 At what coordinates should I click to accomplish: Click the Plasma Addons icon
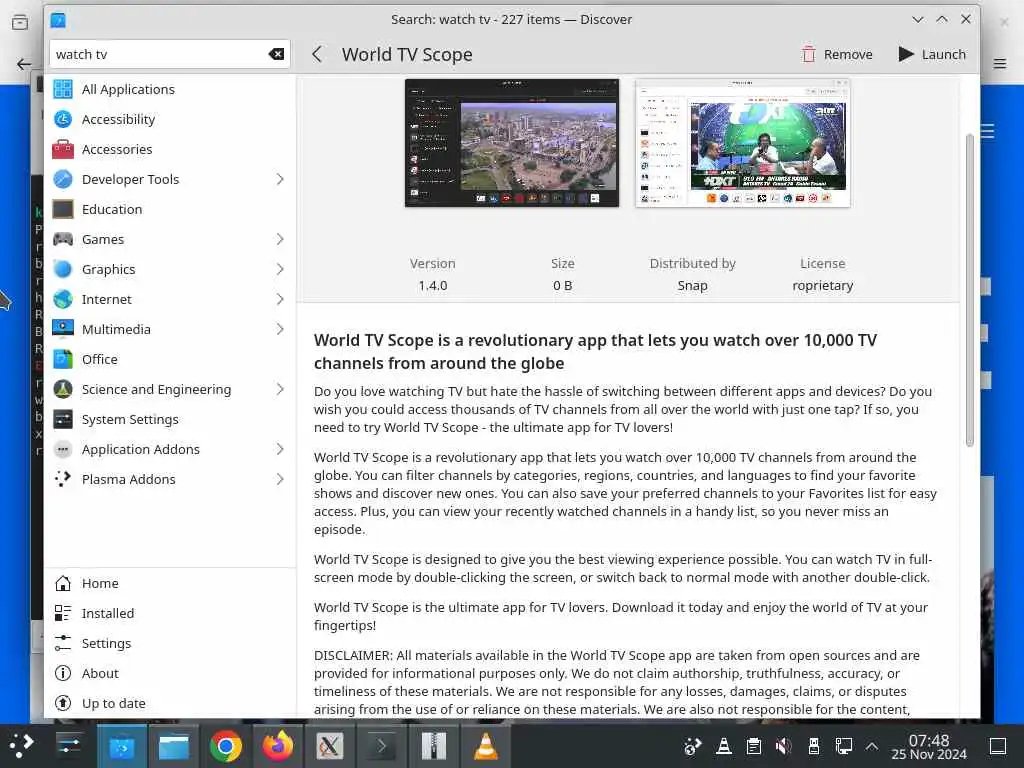click(x=63, y=479)
